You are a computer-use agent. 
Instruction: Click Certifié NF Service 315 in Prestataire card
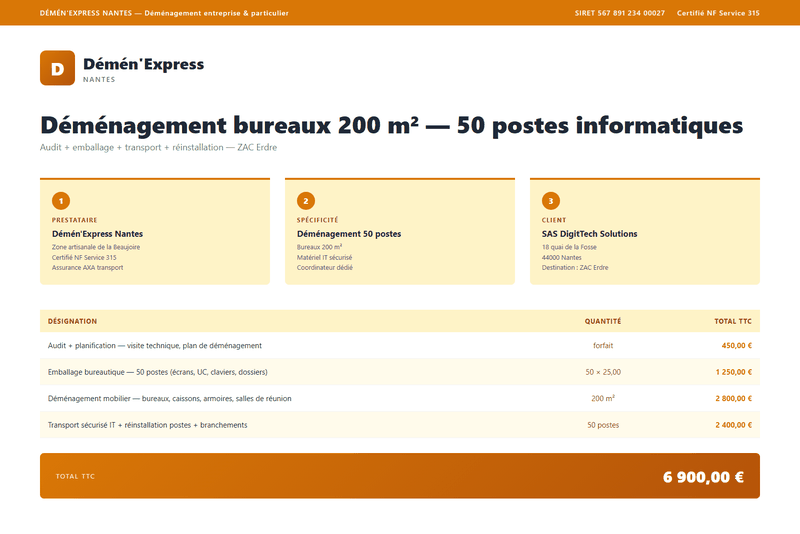click(84, 258)
